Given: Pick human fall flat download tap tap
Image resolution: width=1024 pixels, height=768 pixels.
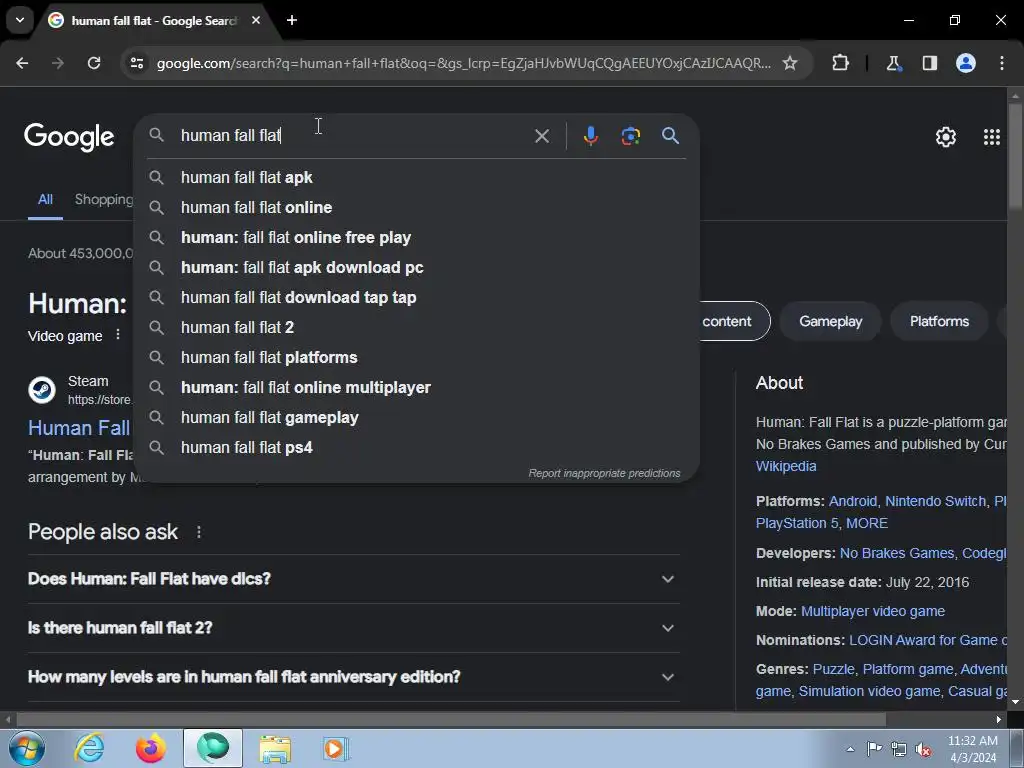Looking at the screenshot, I should coord(417,298).
